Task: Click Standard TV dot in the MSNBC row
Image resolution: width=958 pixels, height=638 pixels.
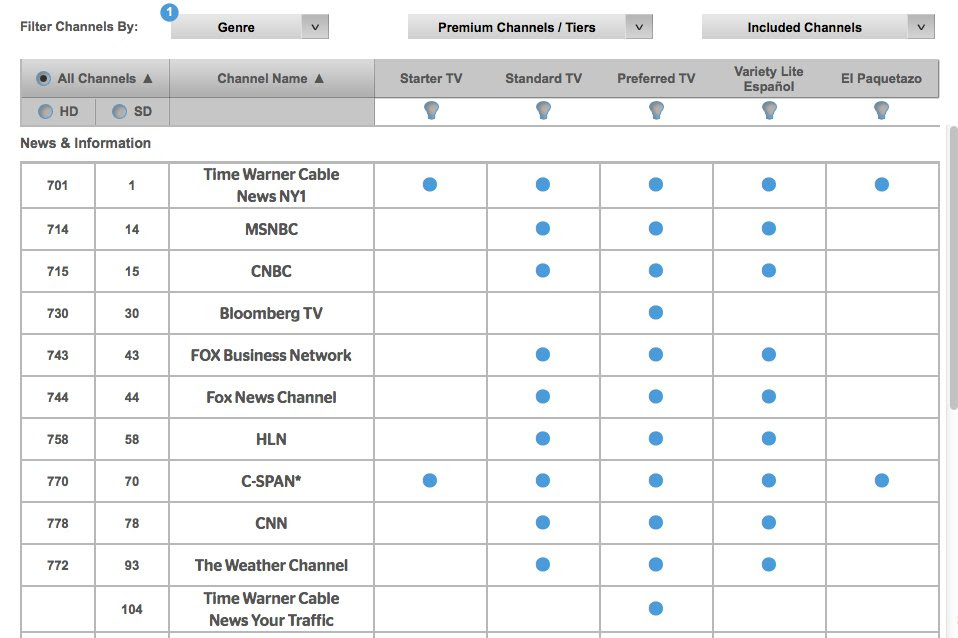Action: point(543,229)
